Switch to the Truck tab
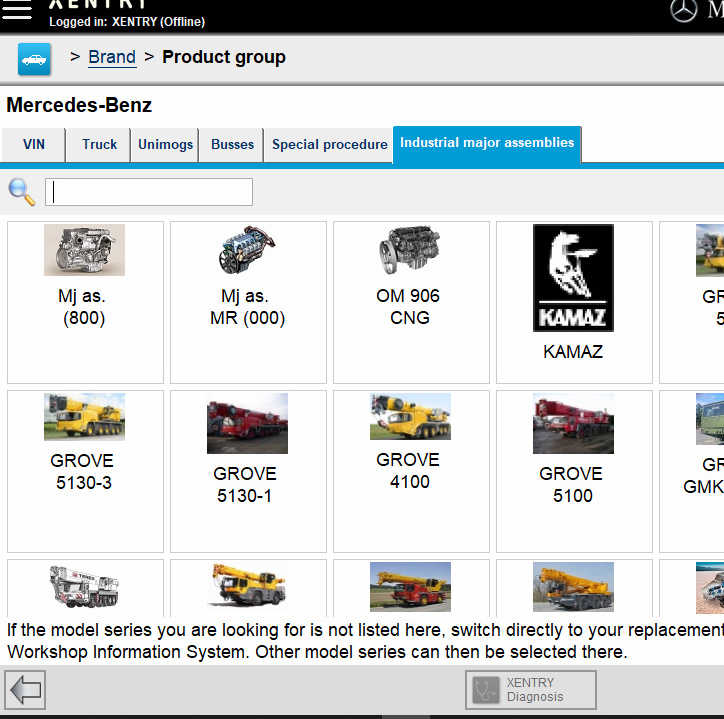The image size is (724, 719). (x=99, y=144)
